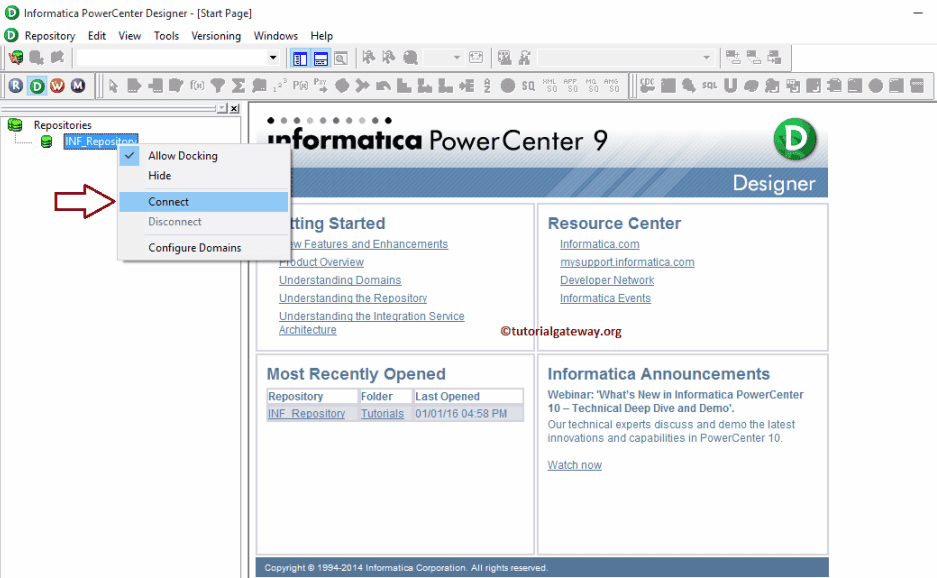
Task: Launch Workflow Manager with the W icon
Action: tap(57, 85)
